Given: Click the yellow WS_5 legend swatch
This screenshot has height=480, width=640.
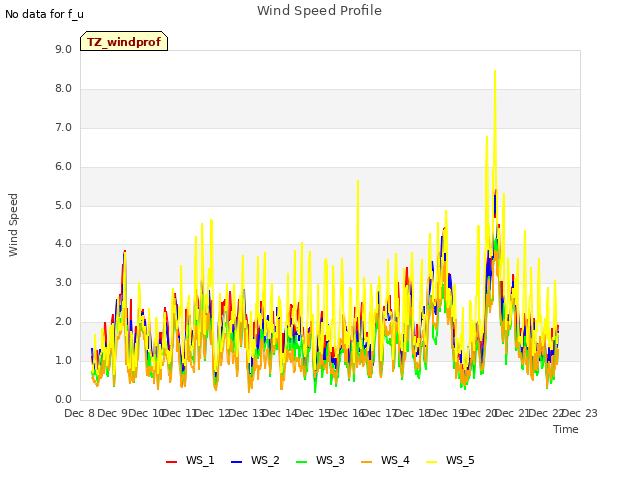Looking at the screenshot, I should (431, 462).
